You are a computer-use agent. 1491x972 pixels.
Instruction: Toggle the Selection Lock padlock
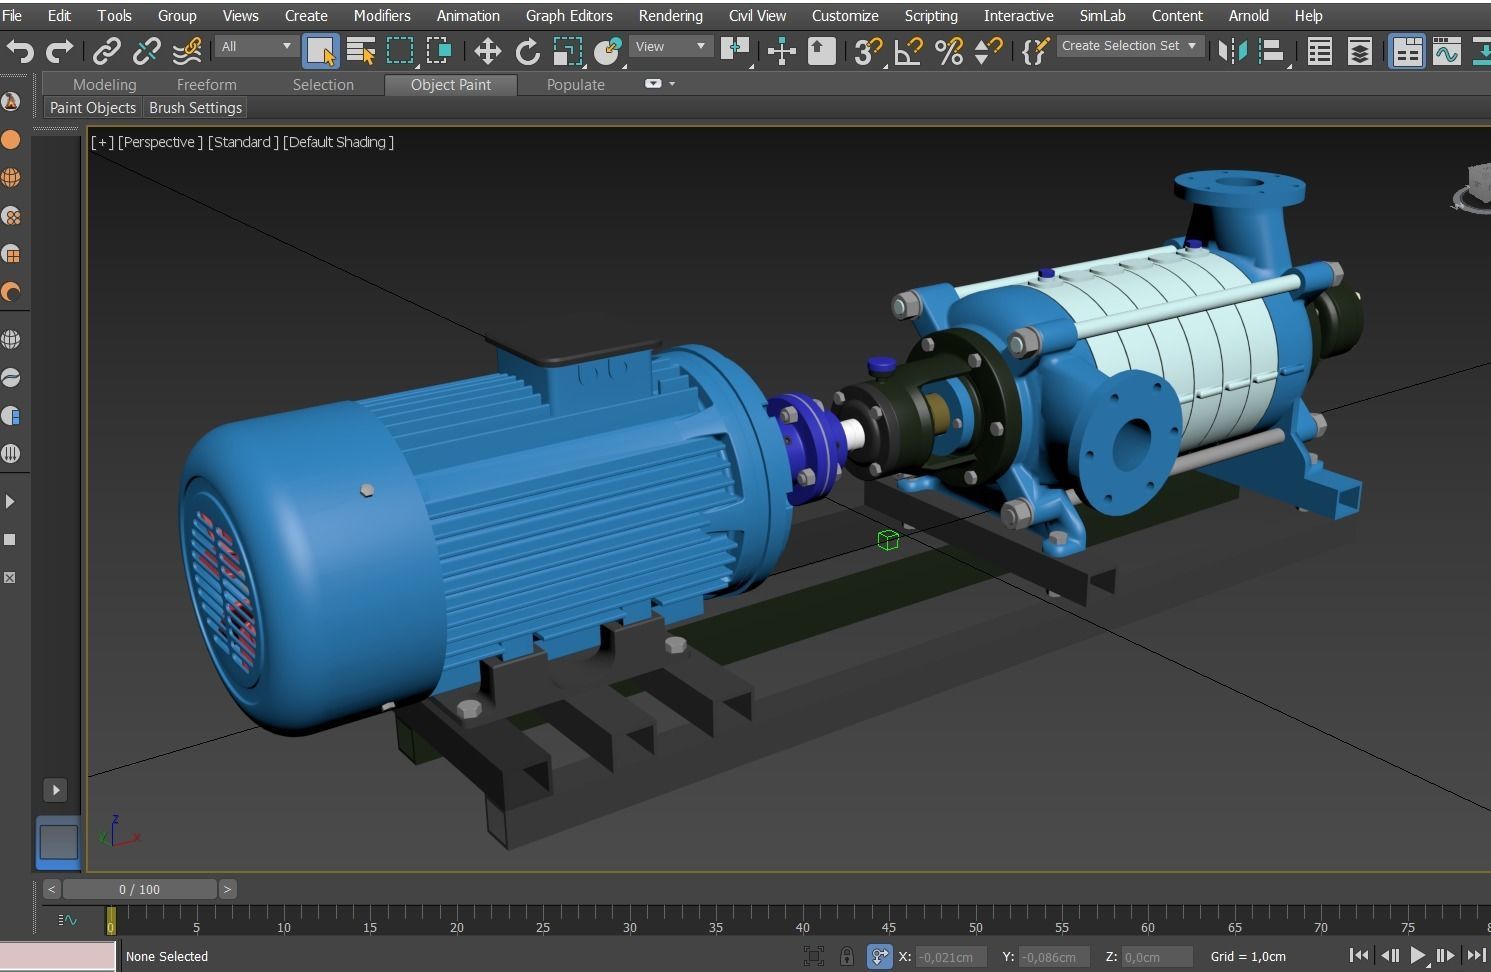[847, 956]
